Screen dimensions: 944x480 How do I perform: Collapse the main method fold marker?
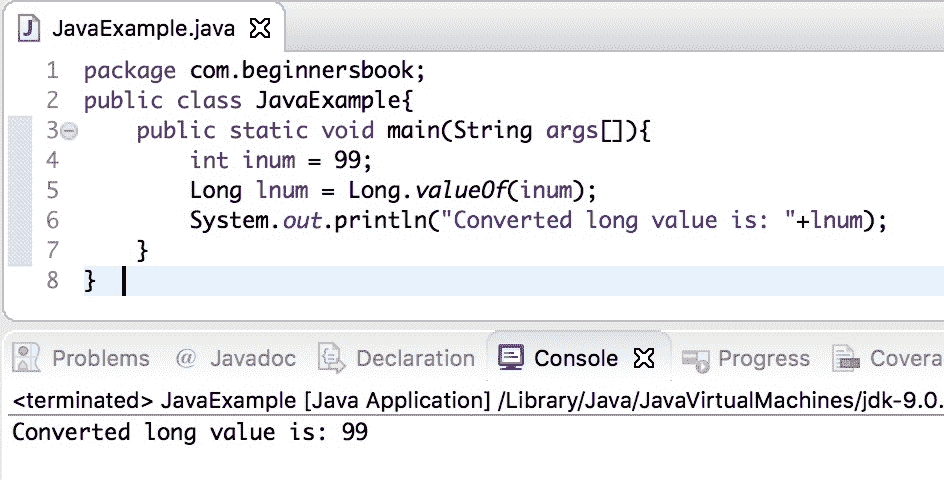69,131
